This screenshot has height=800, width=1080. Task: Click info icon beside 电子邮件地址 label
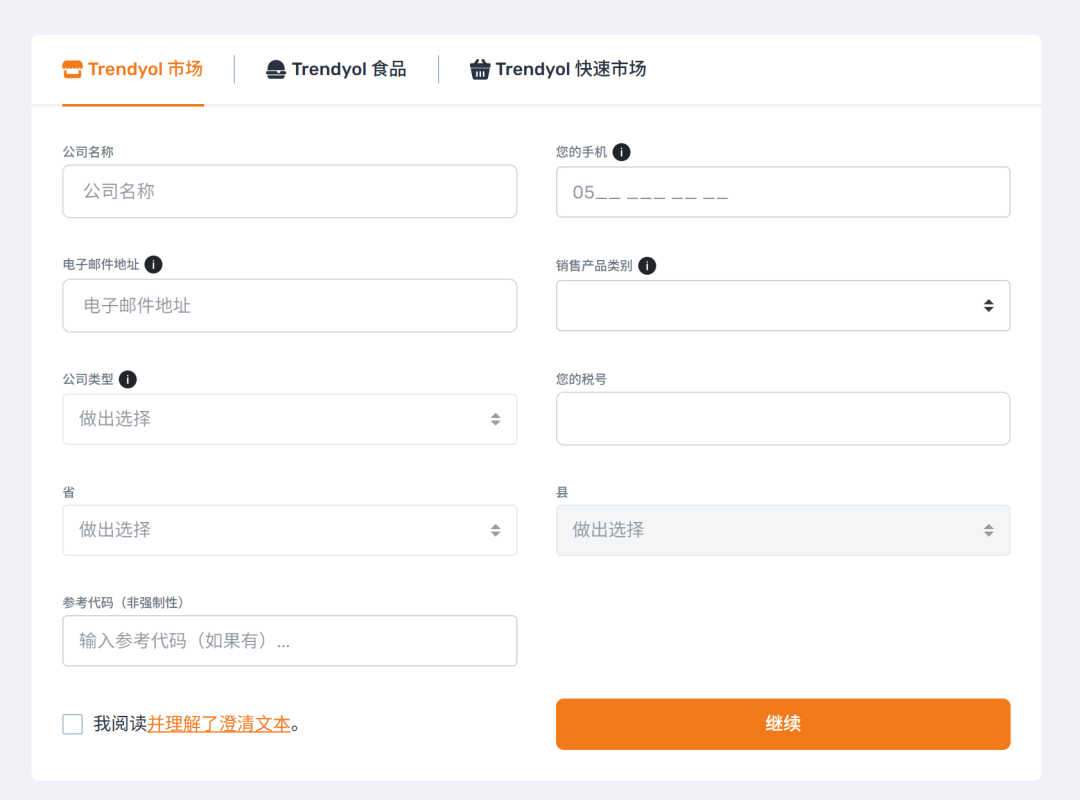coord(153,264)
